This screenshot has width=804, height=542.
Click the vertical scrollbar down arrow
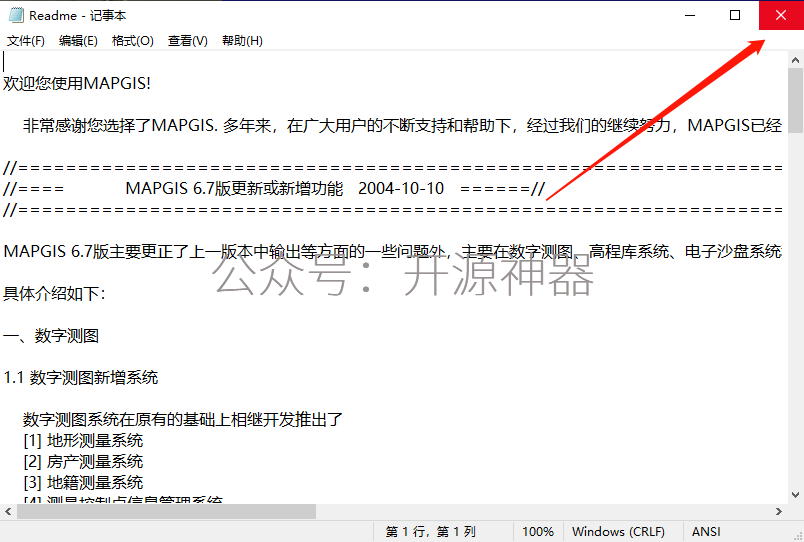pos(795,495)
